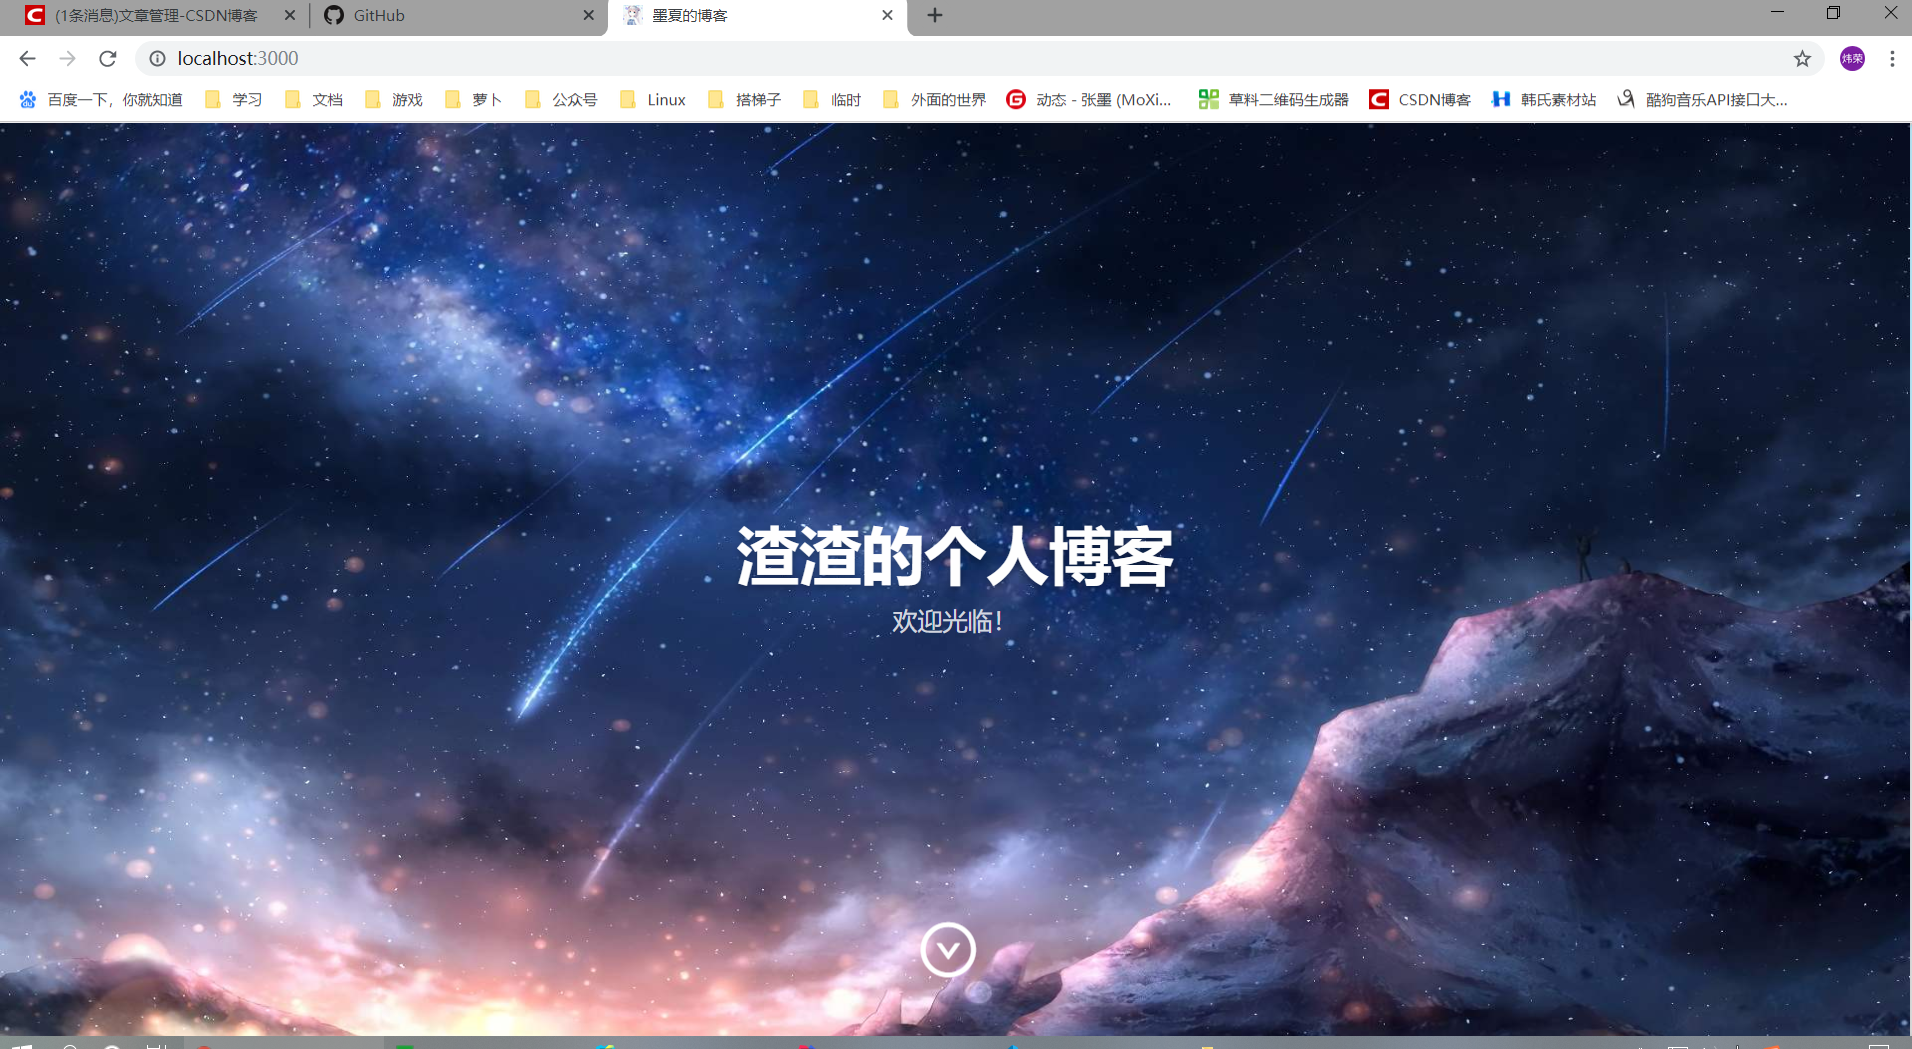The width and height of the screenshot is (1912, 1049).
Task: Open the Chrome profile avatar
Action: 1853,58
